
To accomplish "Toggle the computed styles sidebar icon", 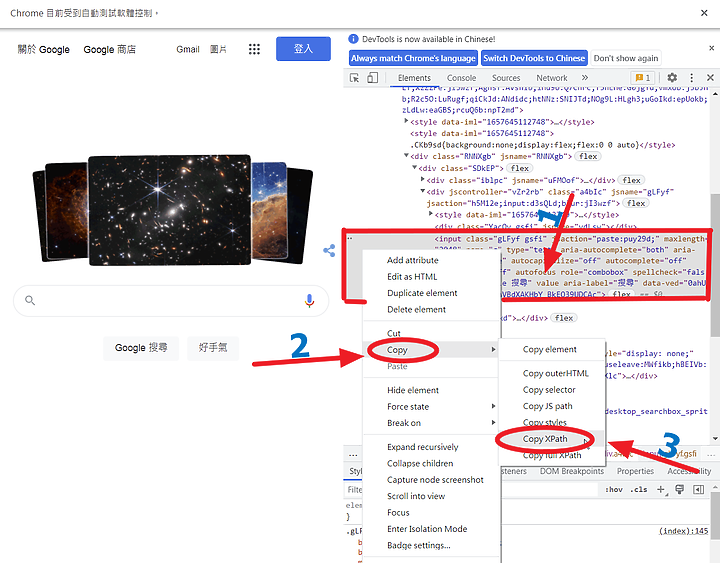I will coord(698,490).
